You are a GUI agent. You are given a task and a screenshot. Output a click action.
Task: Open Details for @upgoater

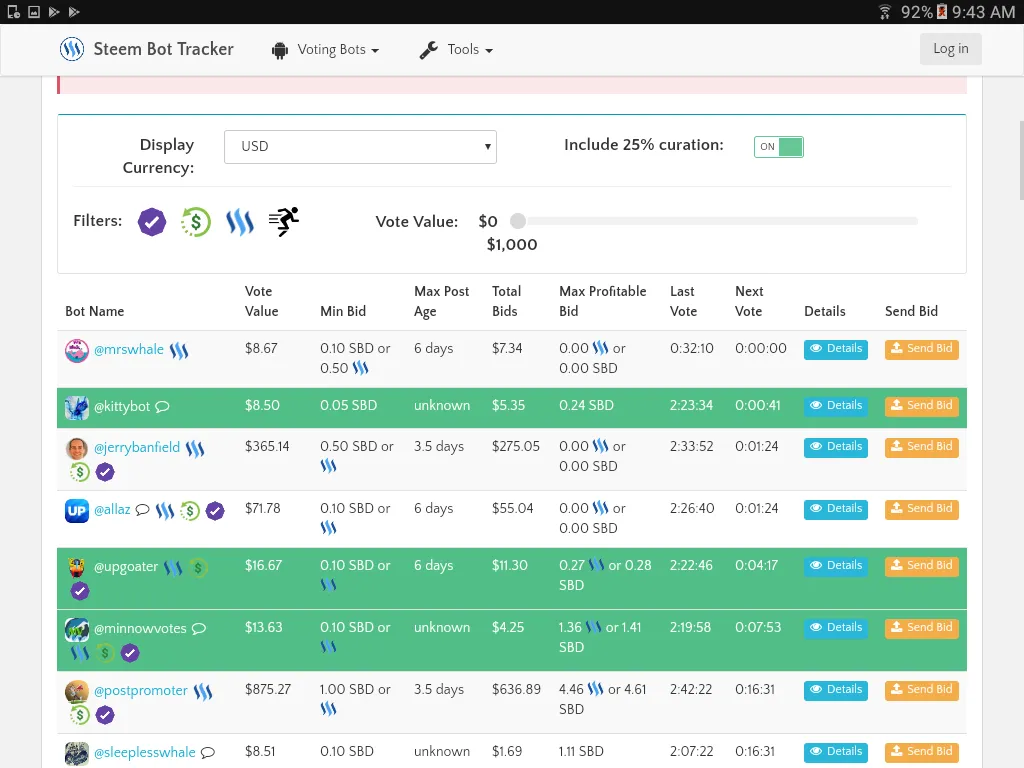click(836, 566)
